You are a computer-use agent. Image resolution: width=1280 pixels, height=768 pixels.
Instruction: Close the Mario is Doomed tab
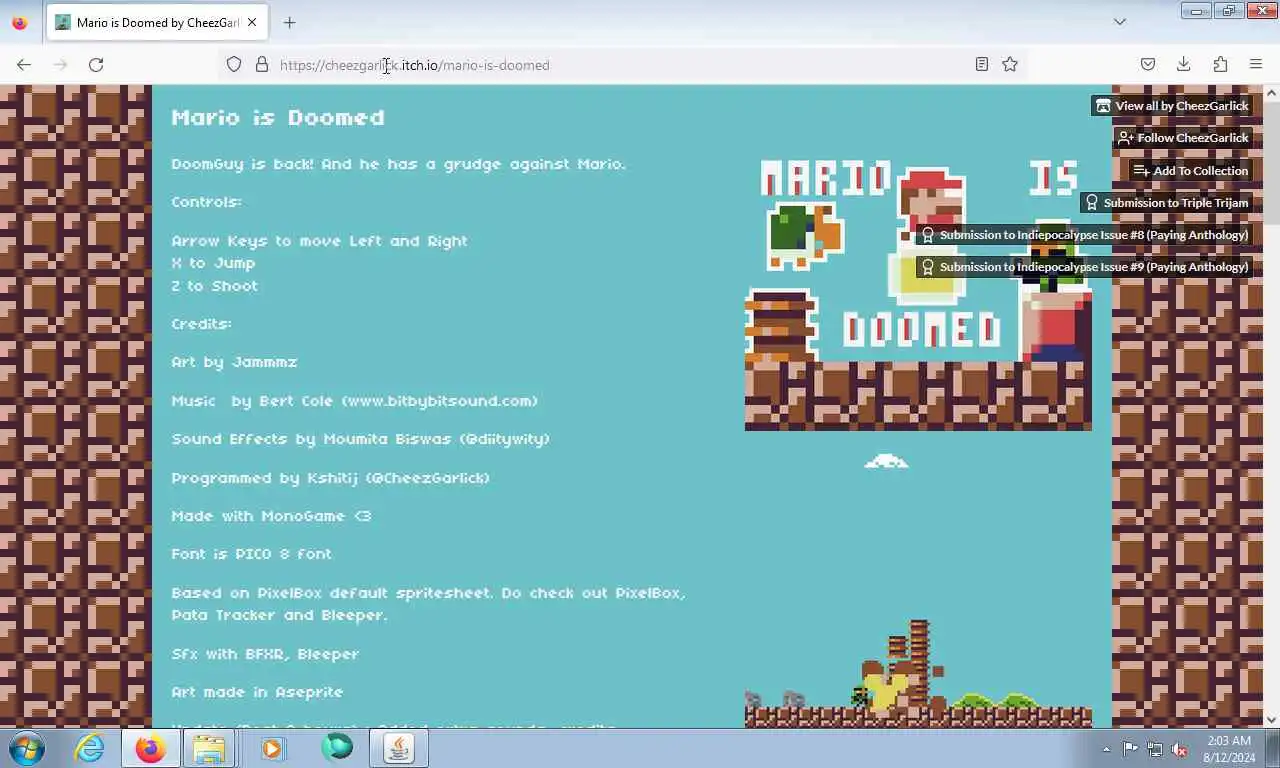click(x=252, y=22)
